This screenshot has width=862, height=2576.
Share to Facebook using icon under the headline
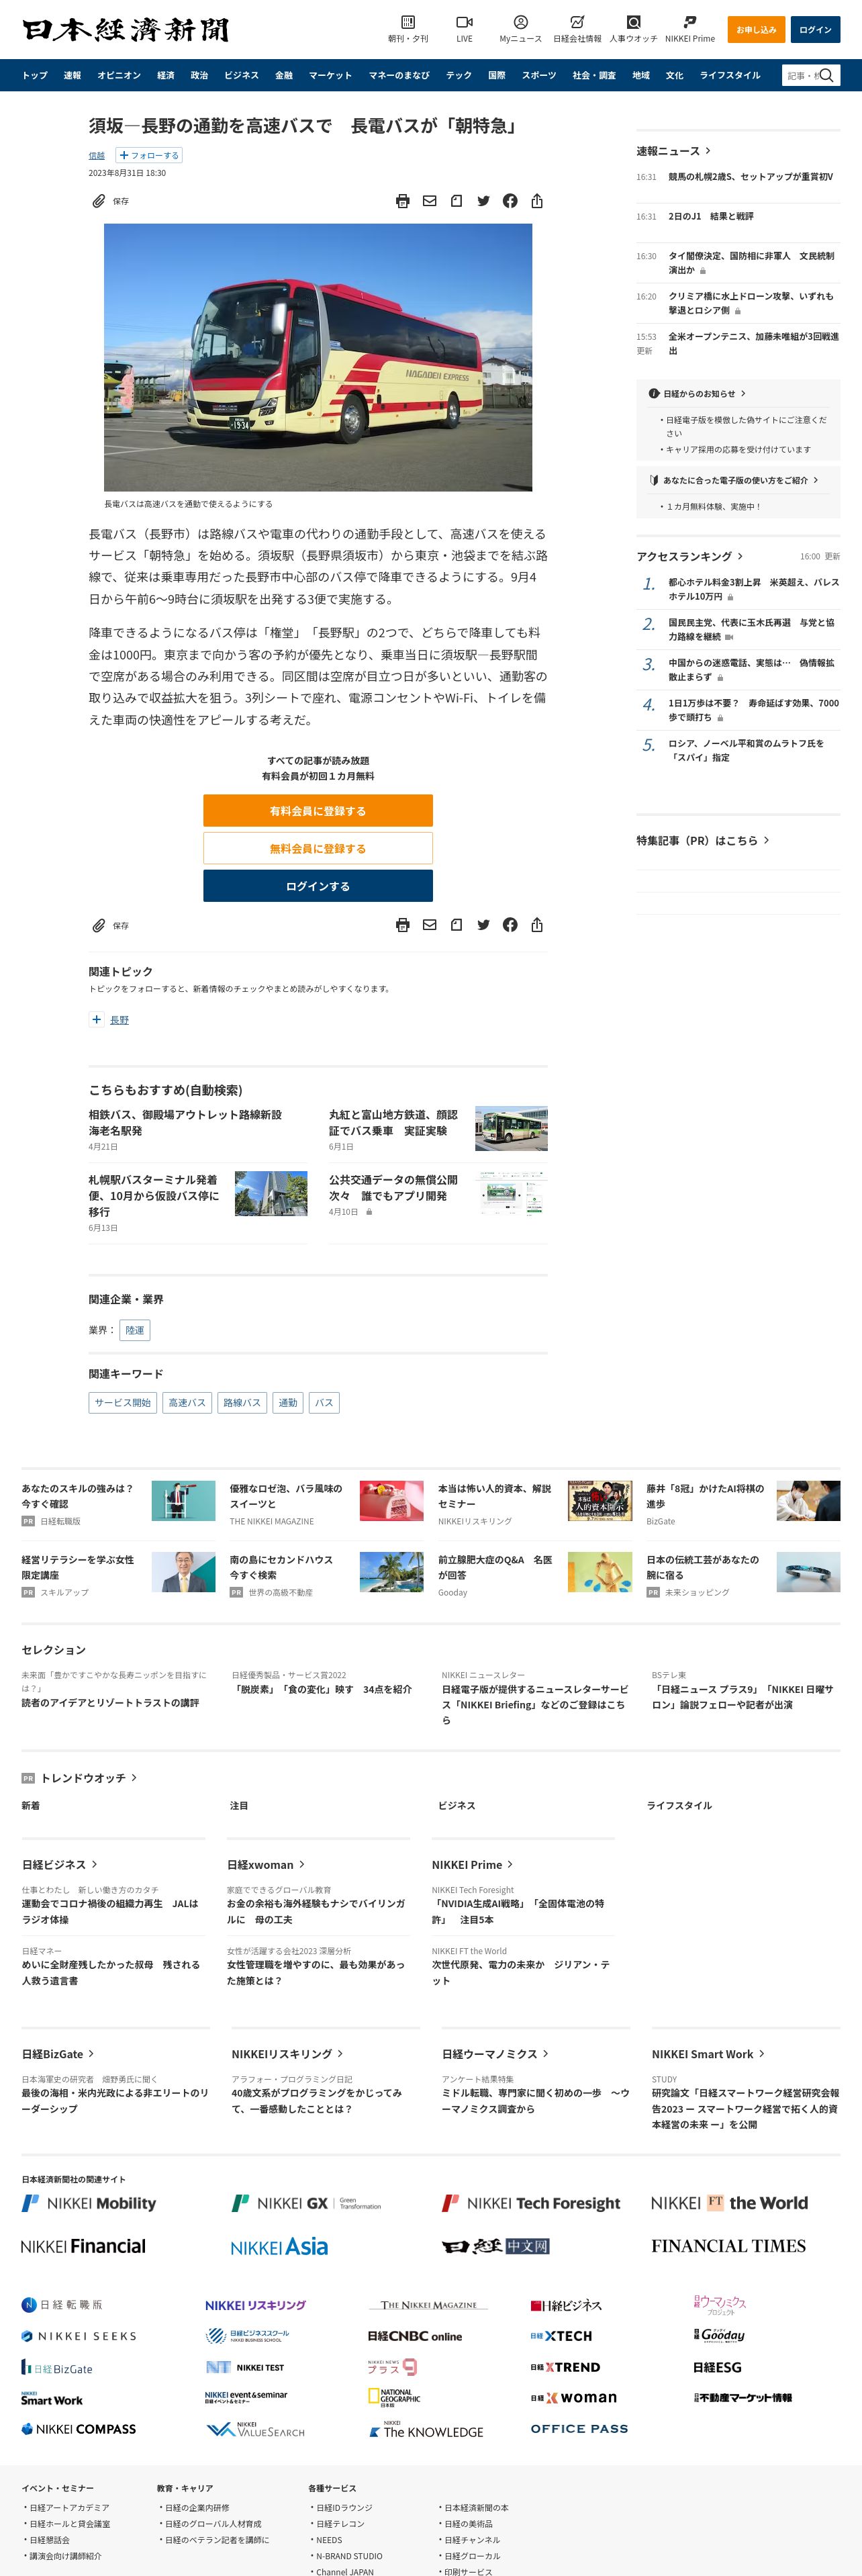510,201
